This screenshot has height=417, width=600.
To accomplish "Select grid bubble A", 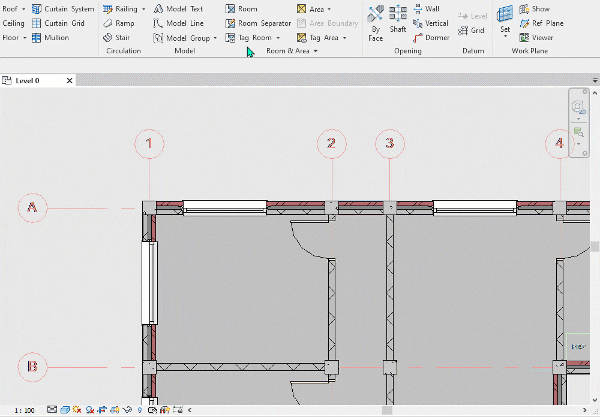I will 33,208.
